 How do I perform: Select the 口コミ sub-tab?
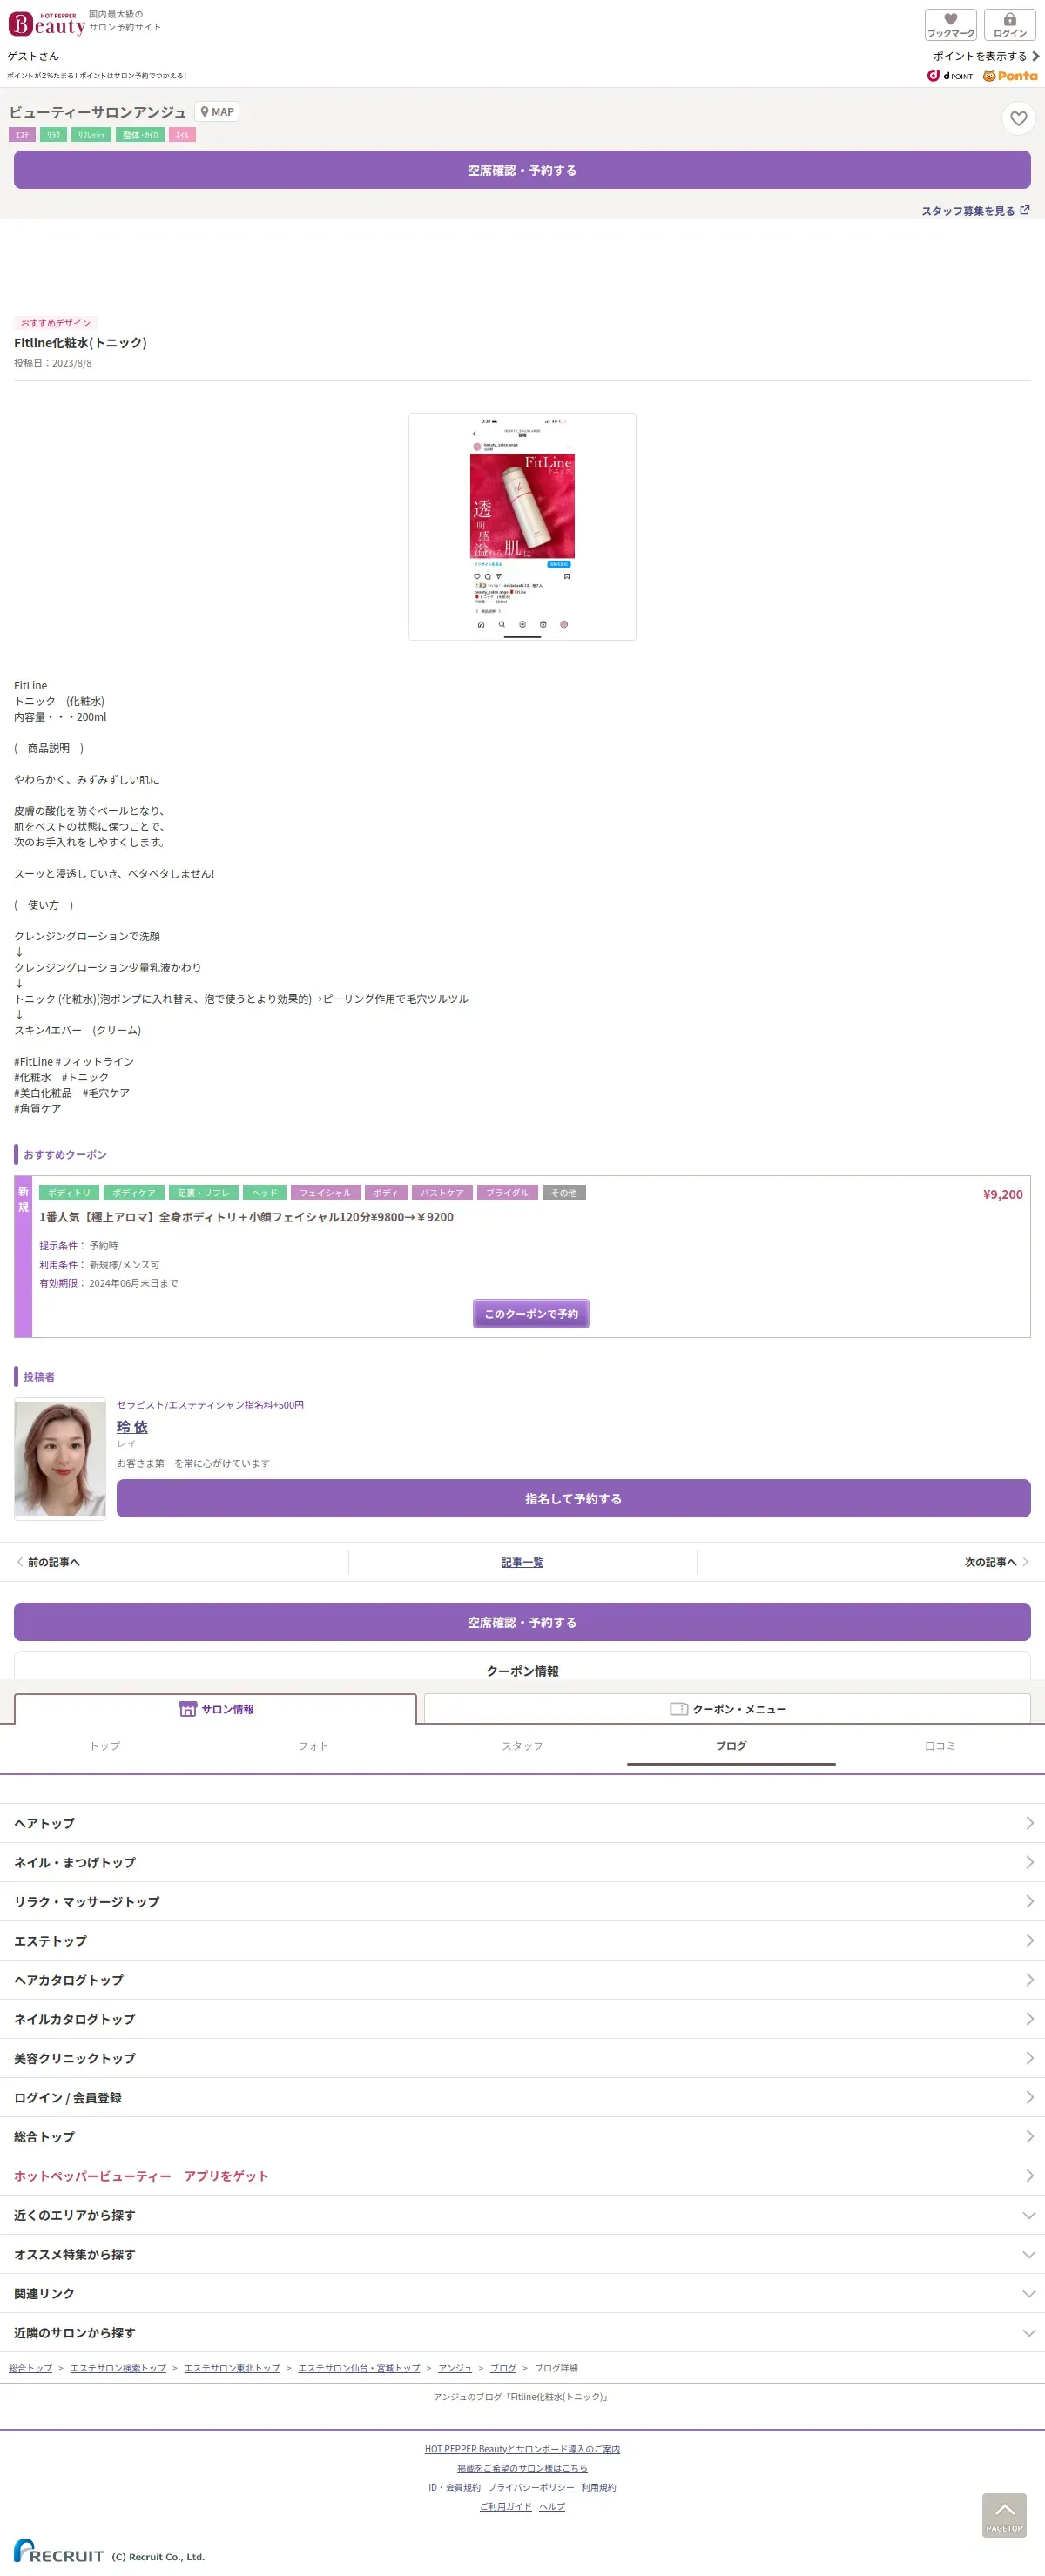(x=940, y=1746)
